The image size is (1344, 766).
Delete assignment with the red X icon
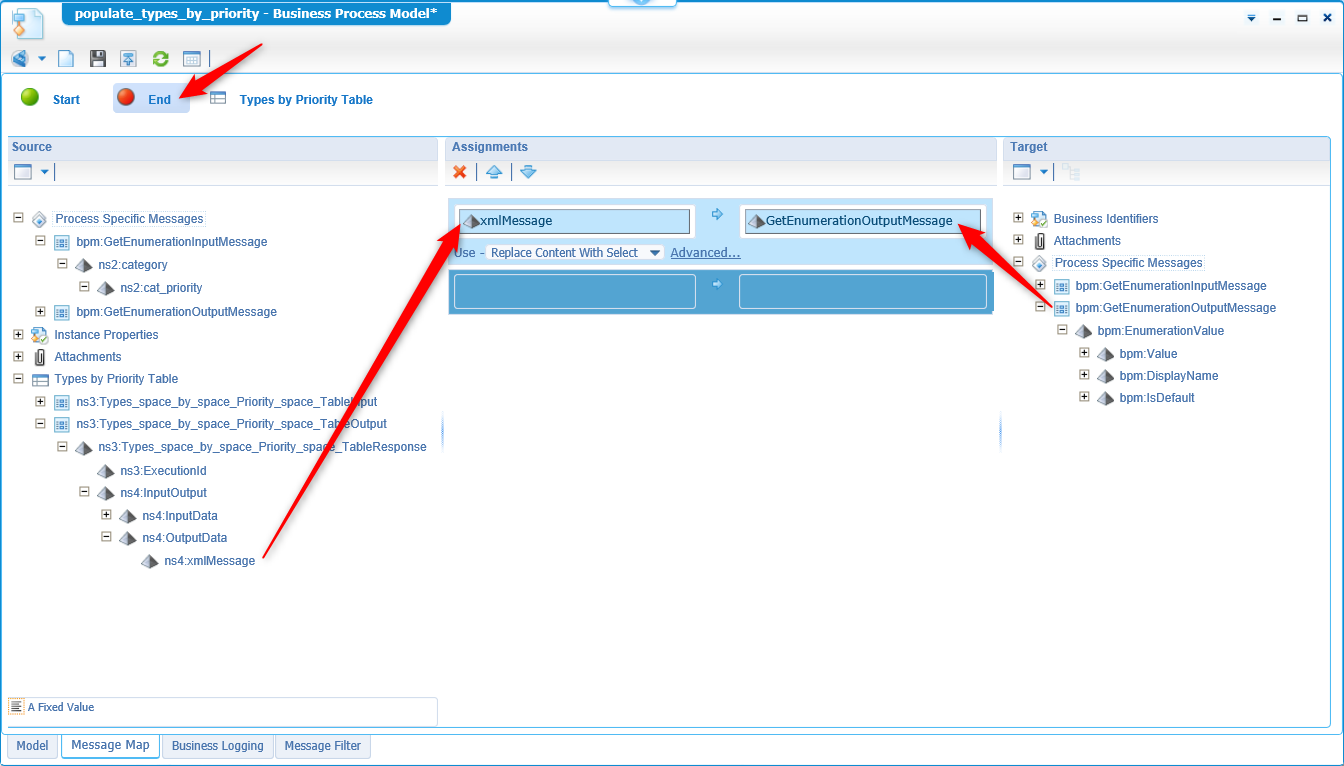click(x=460, y=172)
